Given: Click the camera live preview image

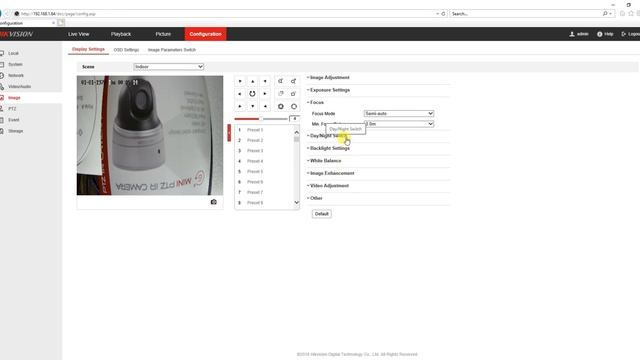Looking at the screenshot, I should [x=150, y=135].
